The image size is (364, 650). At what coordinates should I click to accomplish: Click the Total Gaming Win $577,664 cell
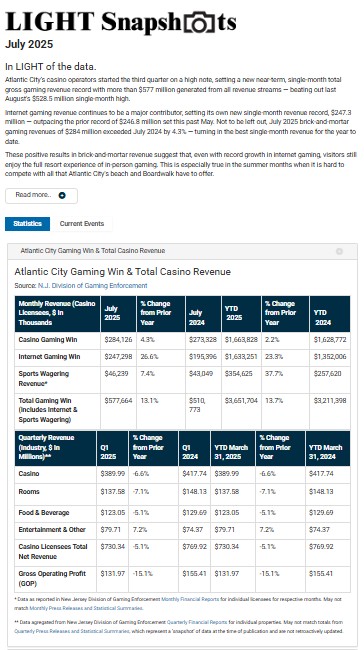118,411
